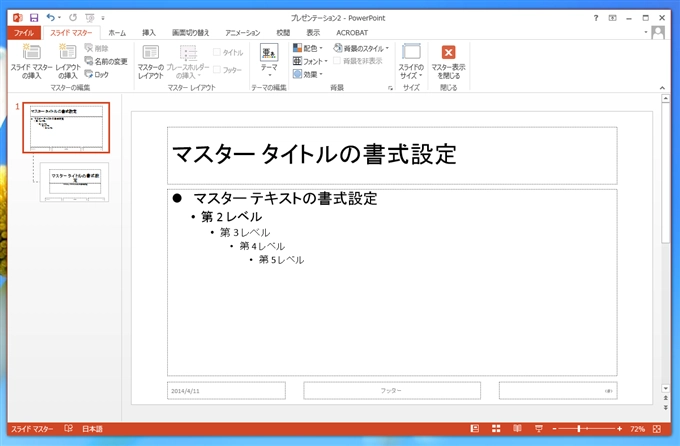Switch to Reading view icon
The width and height of the screenshot is (680, 446).
(517, 429)
